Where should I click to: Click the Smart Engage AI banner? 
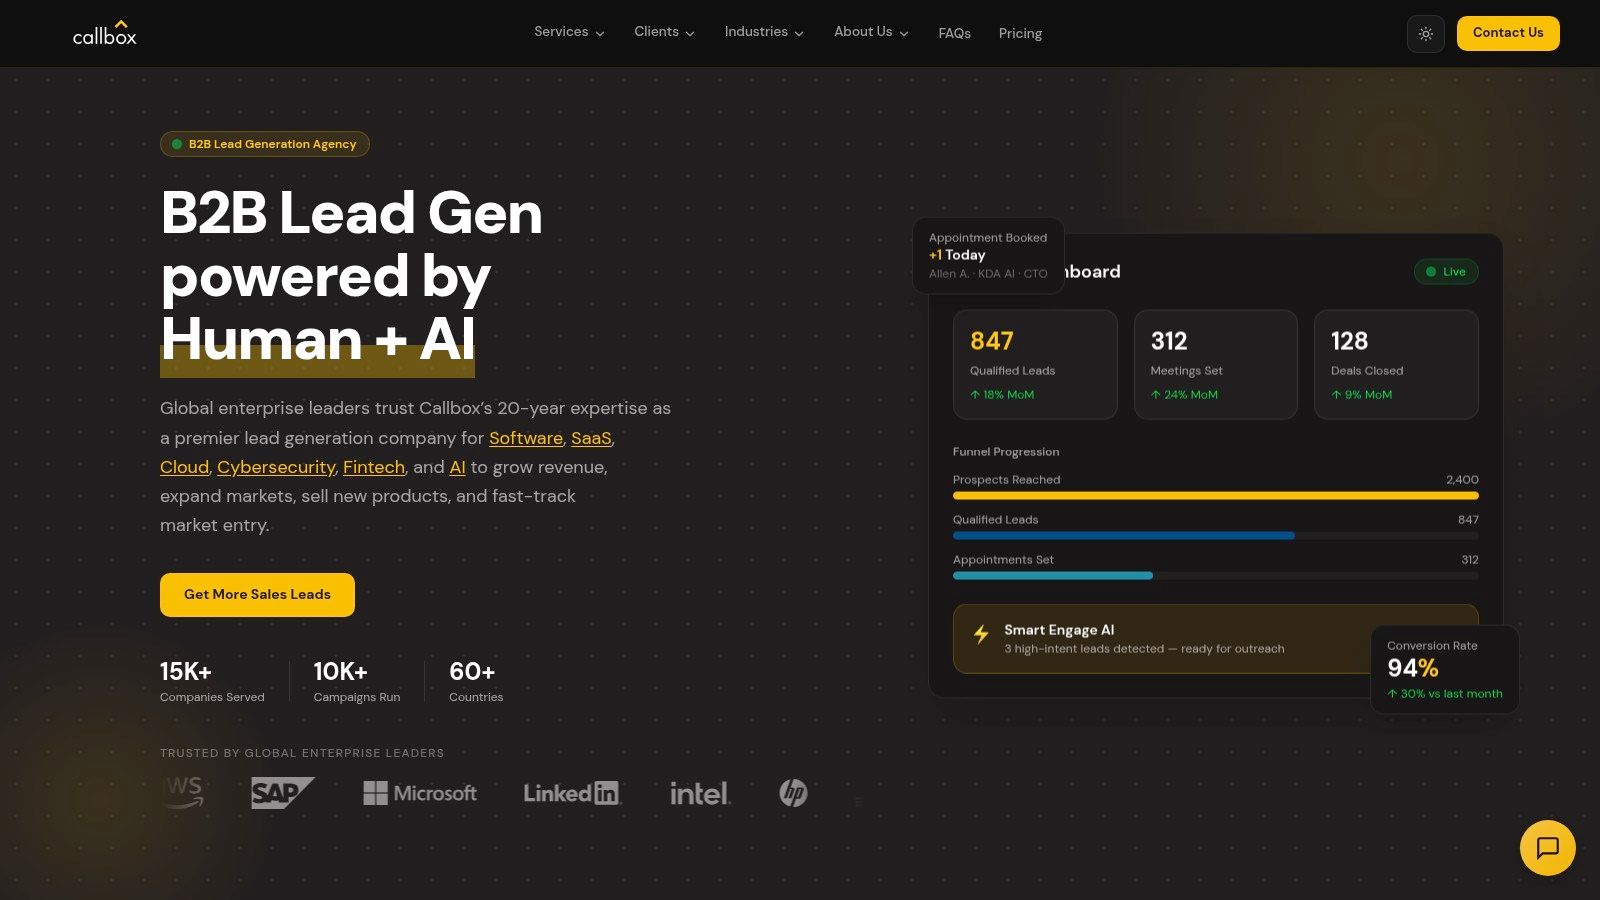(1216, 639)
